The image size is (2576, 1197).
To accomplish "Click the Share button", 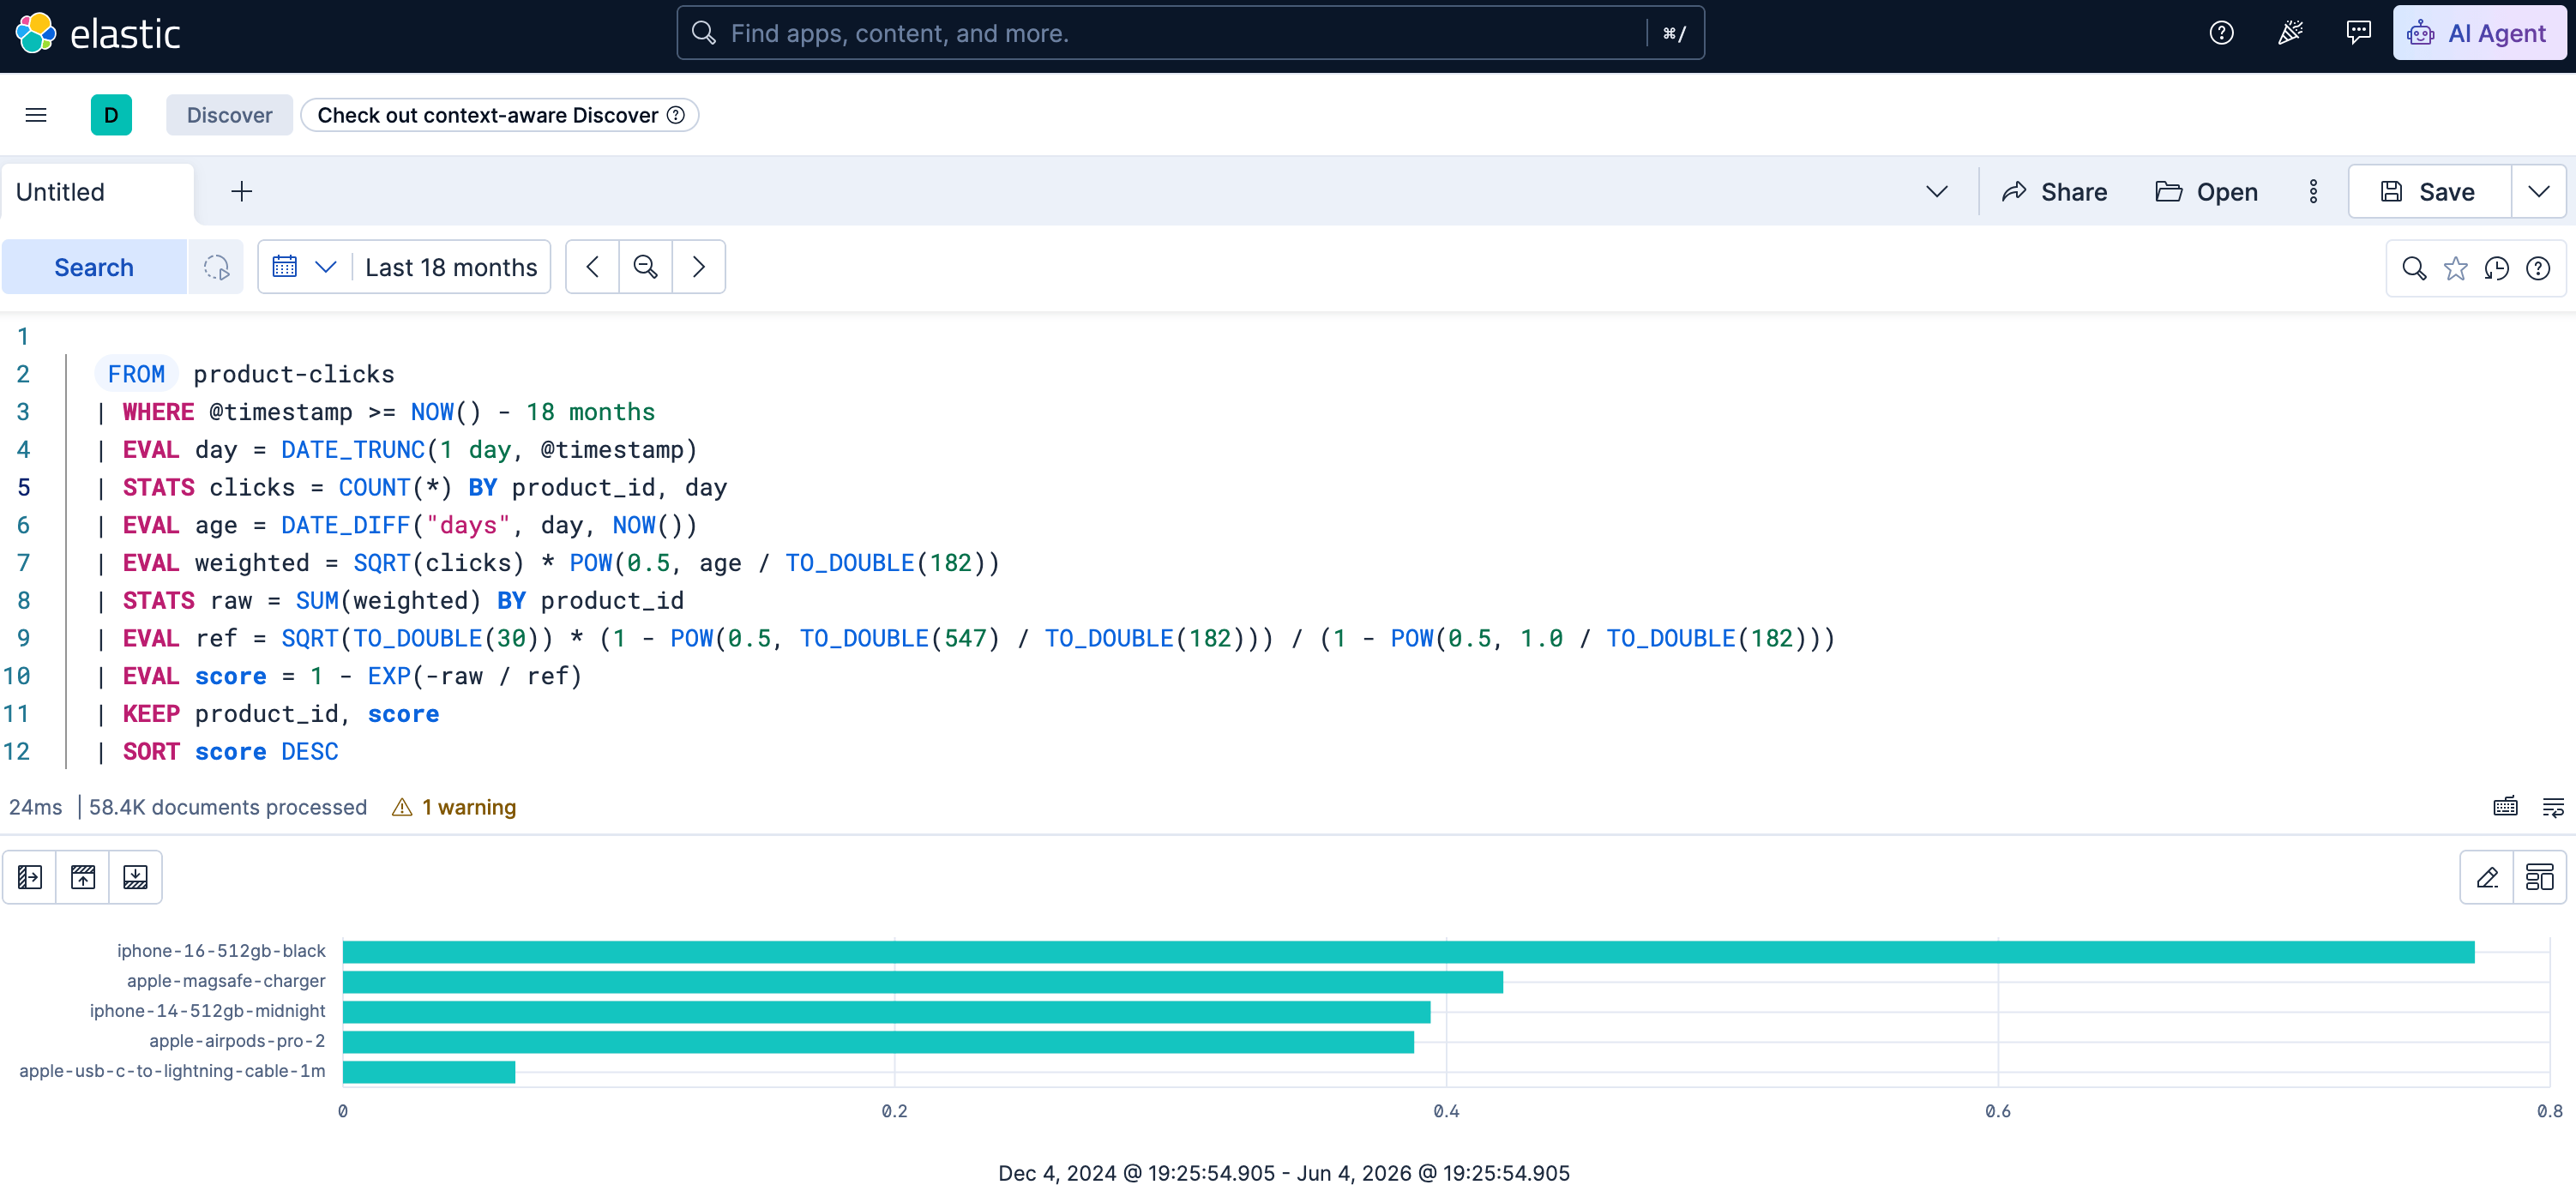I will [x=2055, y=192].
